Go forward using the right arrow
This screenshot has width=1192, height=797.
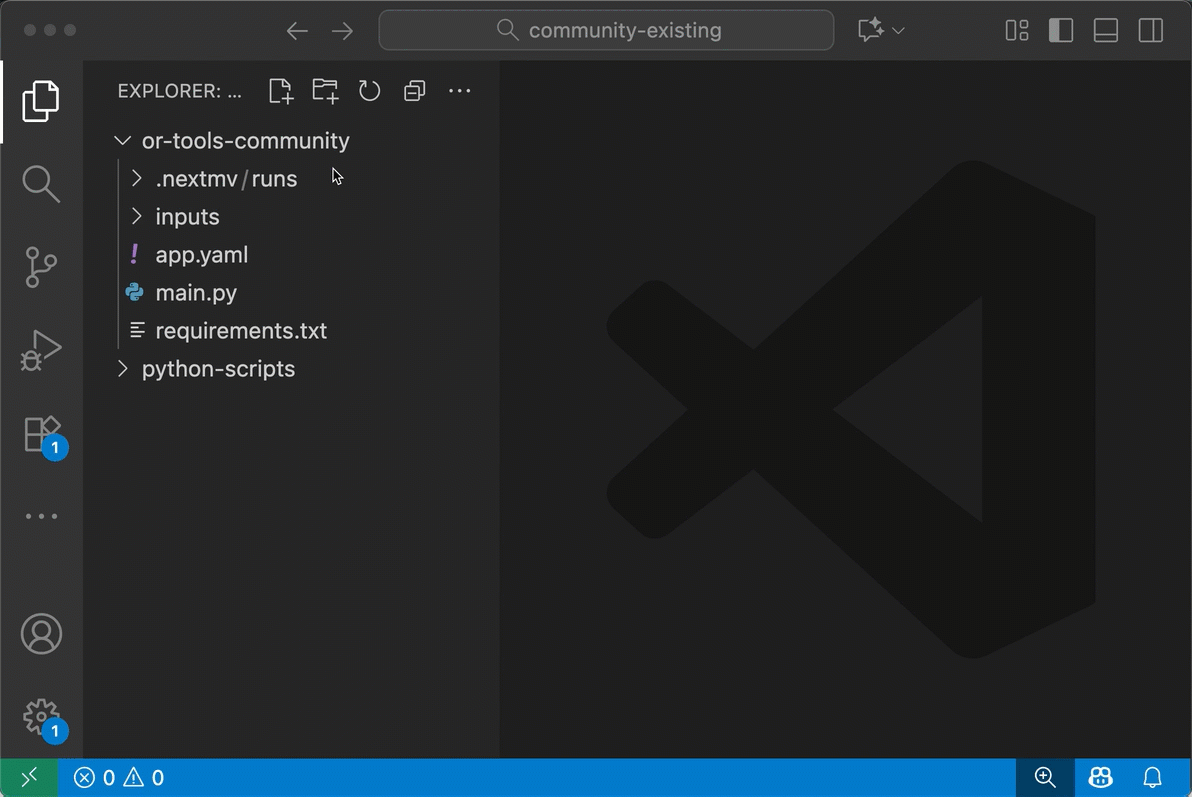click(342, 30)
